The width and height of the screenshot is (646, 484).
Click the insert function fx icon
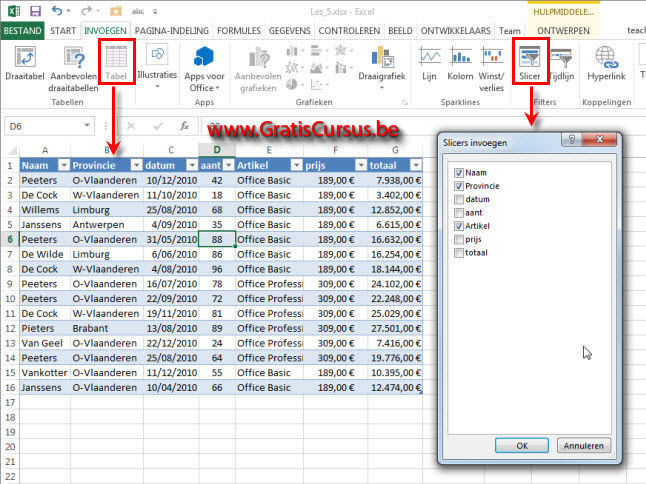(x=185, y=126)
